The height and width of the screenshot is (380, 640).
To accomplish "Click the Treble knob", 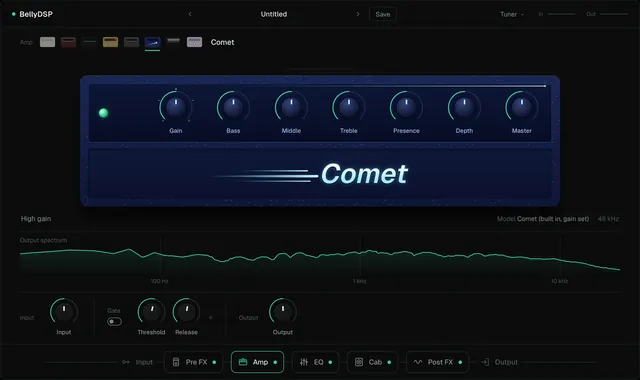I will tap(349, 107).
